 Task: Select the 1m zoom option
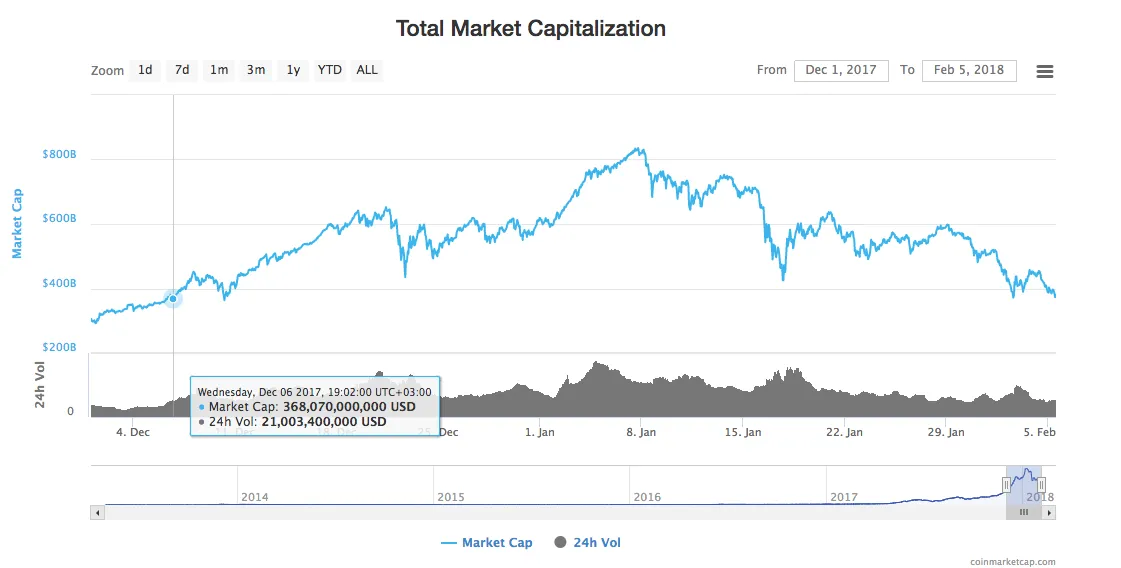coord(219,70)
